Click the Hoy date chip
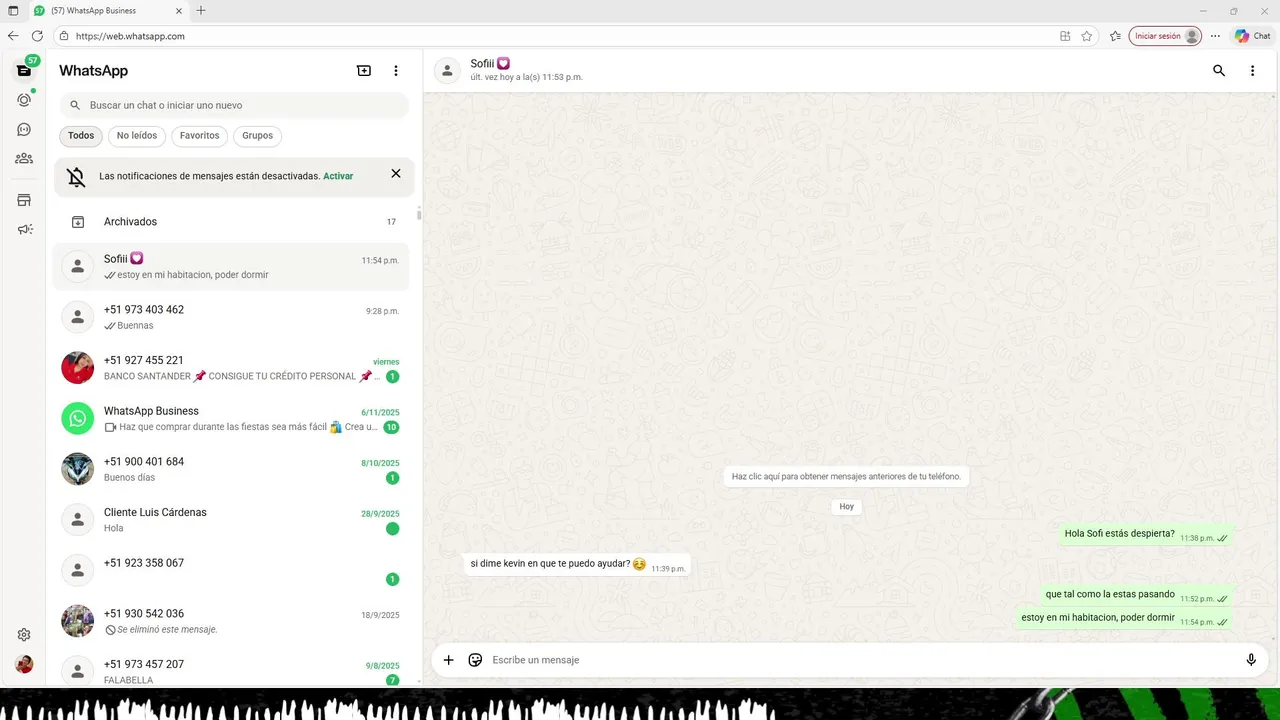1280x720 pixels. (847, 507)
